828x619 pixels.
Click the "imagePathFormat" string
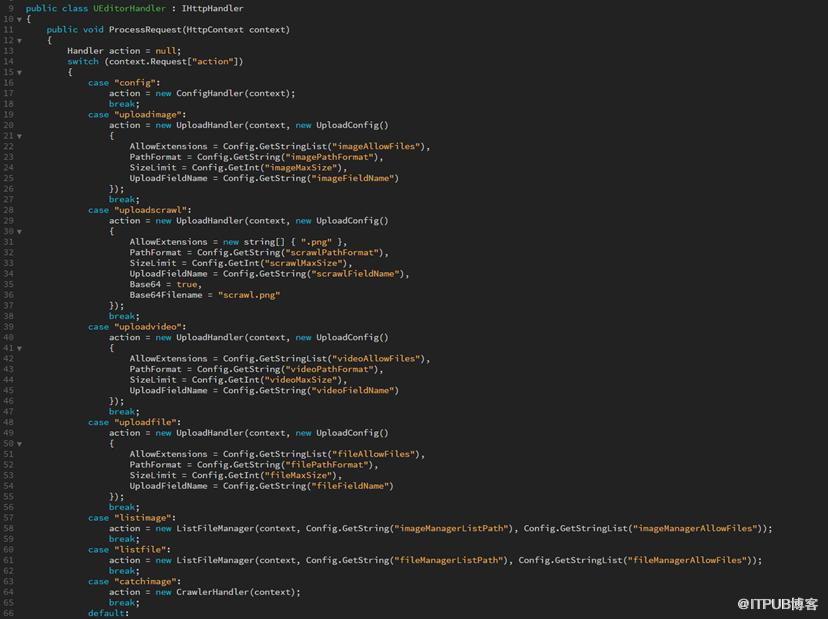click(x=332, y=157)
